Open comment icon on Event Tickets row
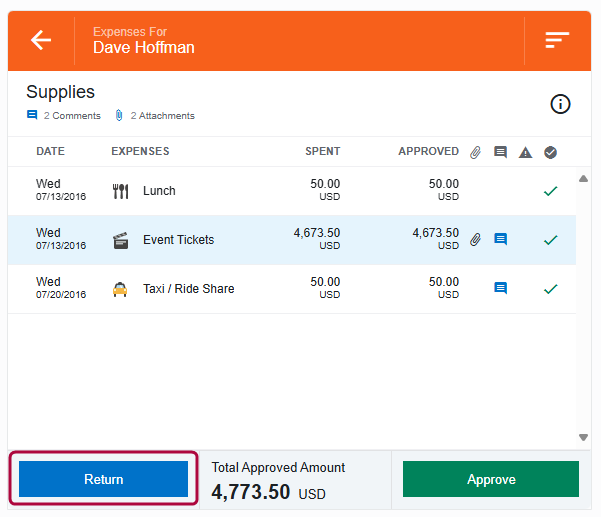The height and width of the screenshot is (517, 601). tap(501, 240)
